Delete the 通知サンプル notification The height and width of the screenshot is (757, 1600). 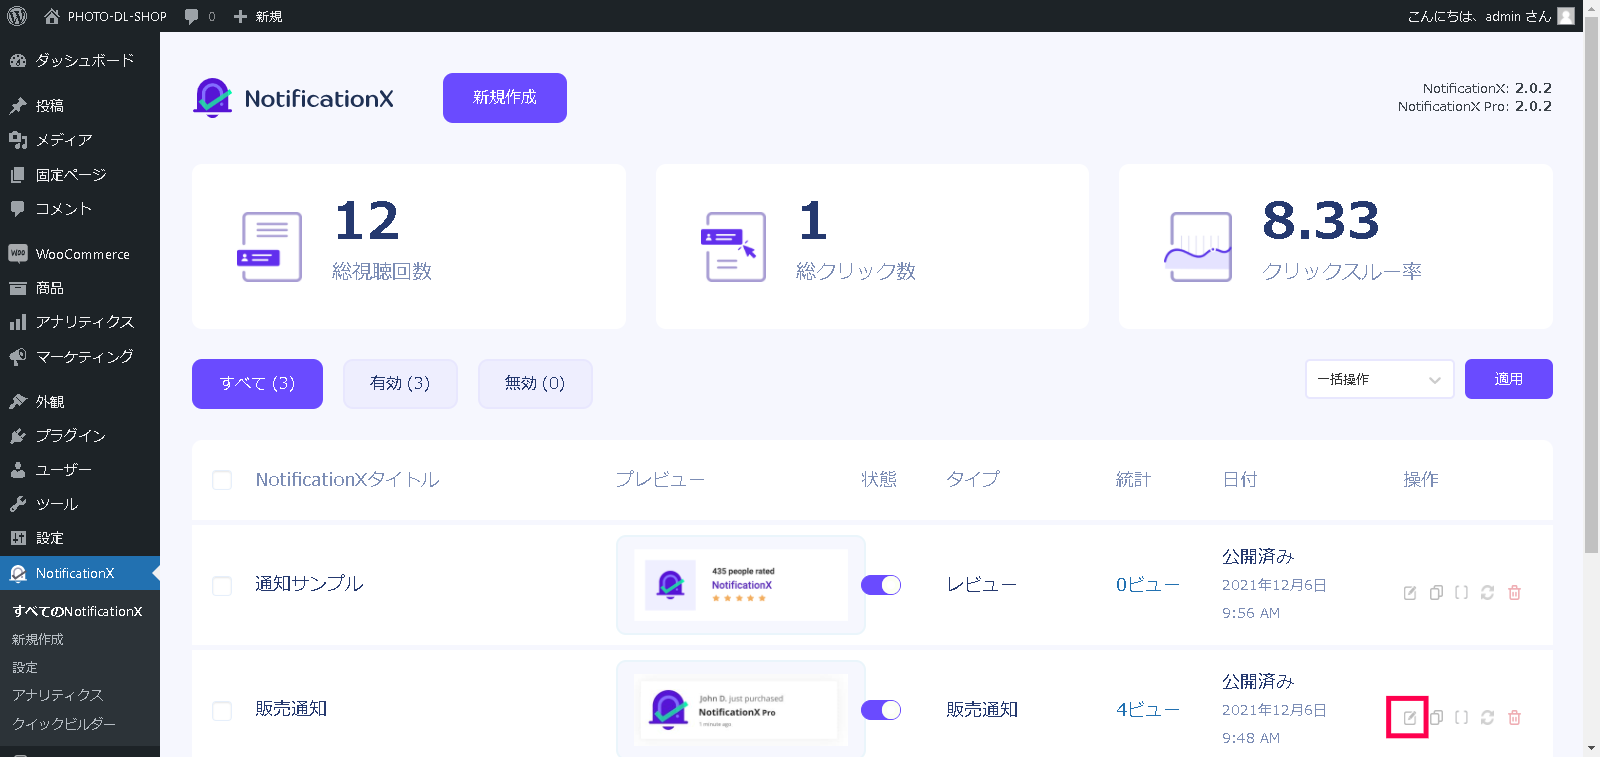(x=1514, y=593)
